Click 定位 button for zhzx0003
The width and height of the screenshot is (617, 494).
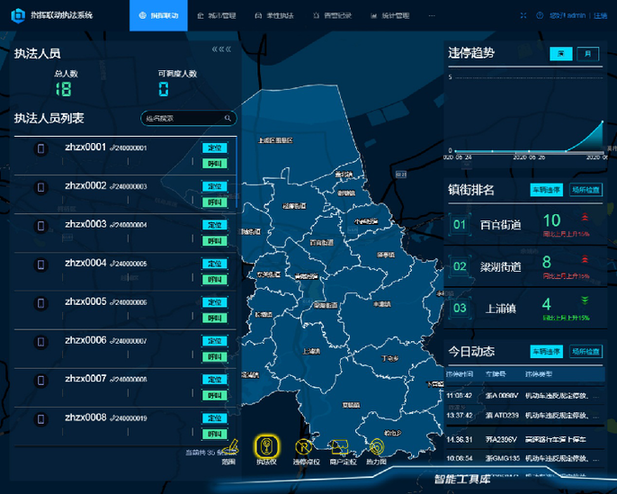click(215, 225)
